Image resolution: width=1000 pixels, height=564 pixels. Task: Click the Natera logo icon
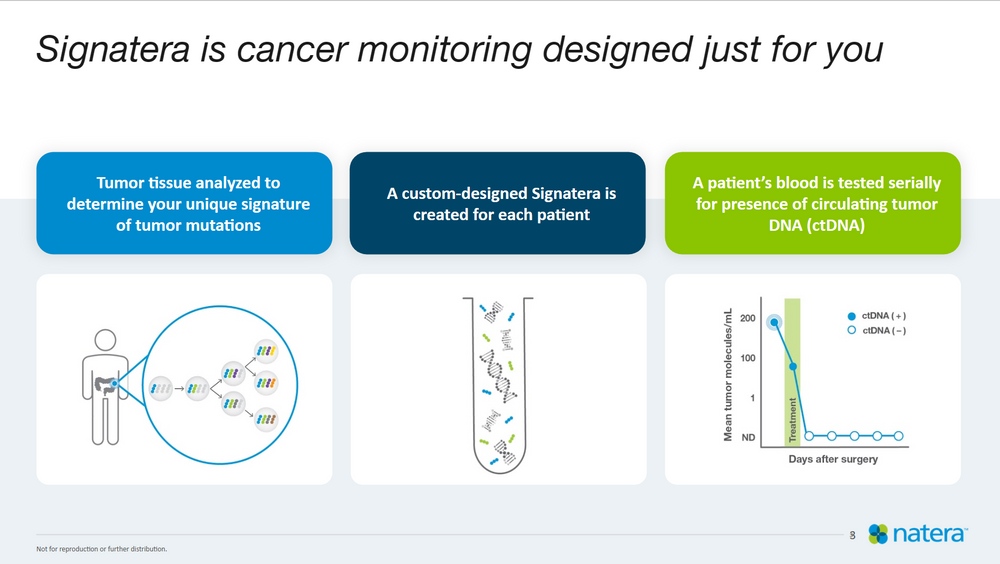click(878, 534)
